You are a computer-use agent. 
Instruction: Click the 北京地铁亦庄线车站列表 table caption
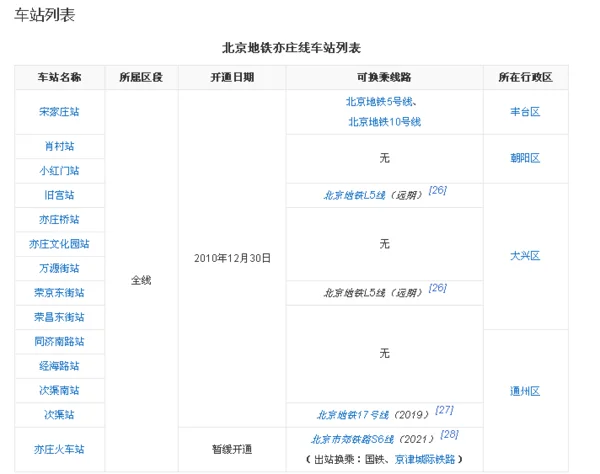[292, 48]
